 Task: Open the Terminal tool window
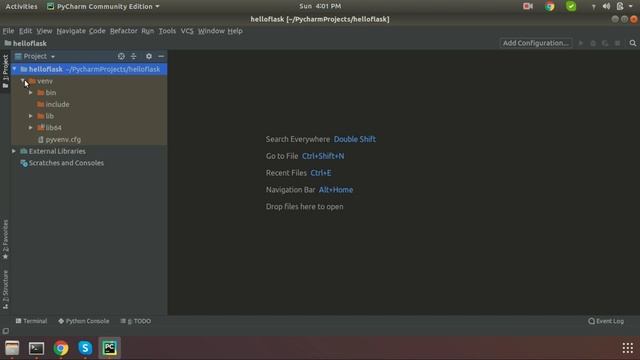31,321
